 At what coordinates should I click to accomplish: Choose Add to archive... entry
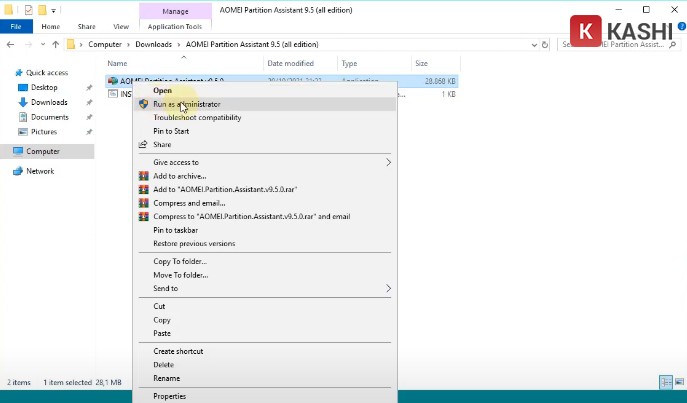point(265,176)
